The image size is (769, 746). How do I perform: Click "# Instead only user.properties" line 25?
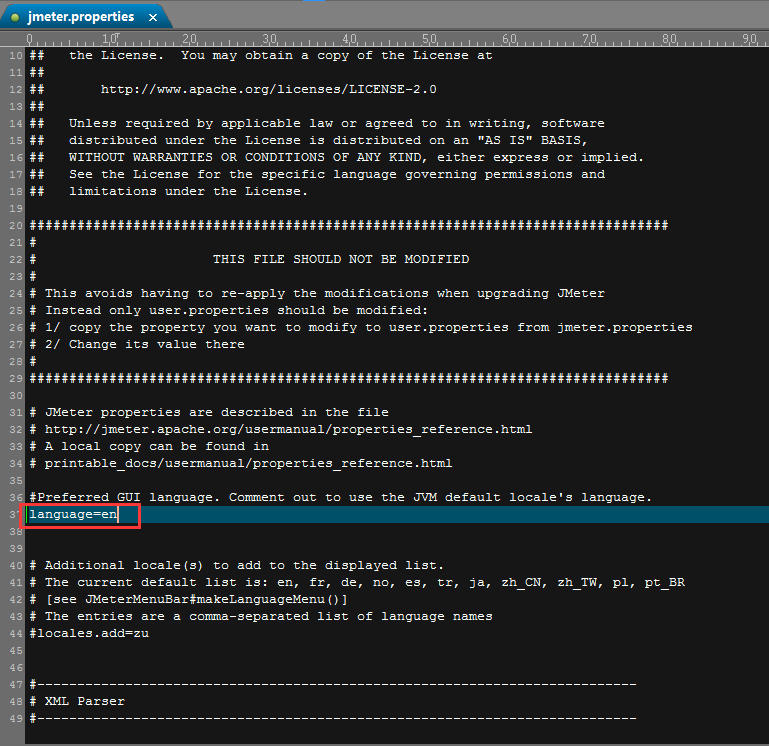(x=229, y=310)
